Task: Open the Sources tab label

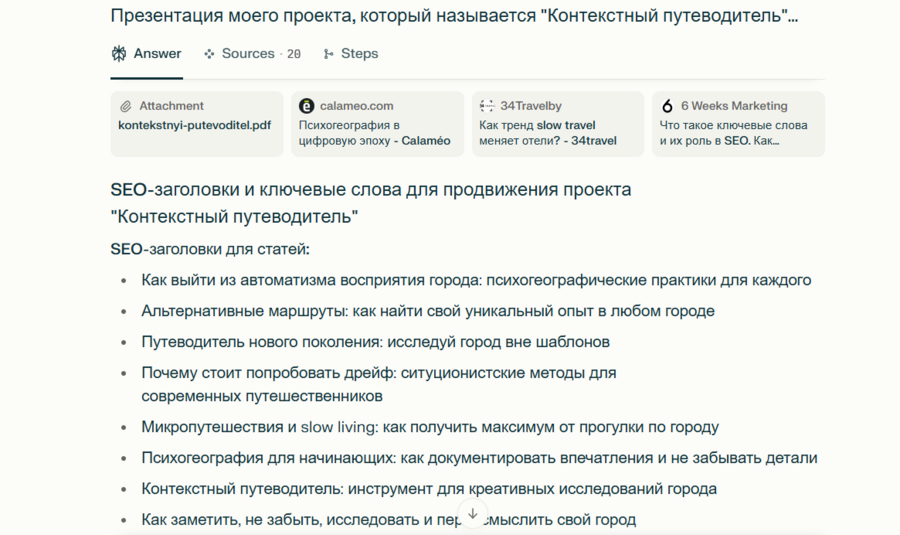Action: point(248,54)
